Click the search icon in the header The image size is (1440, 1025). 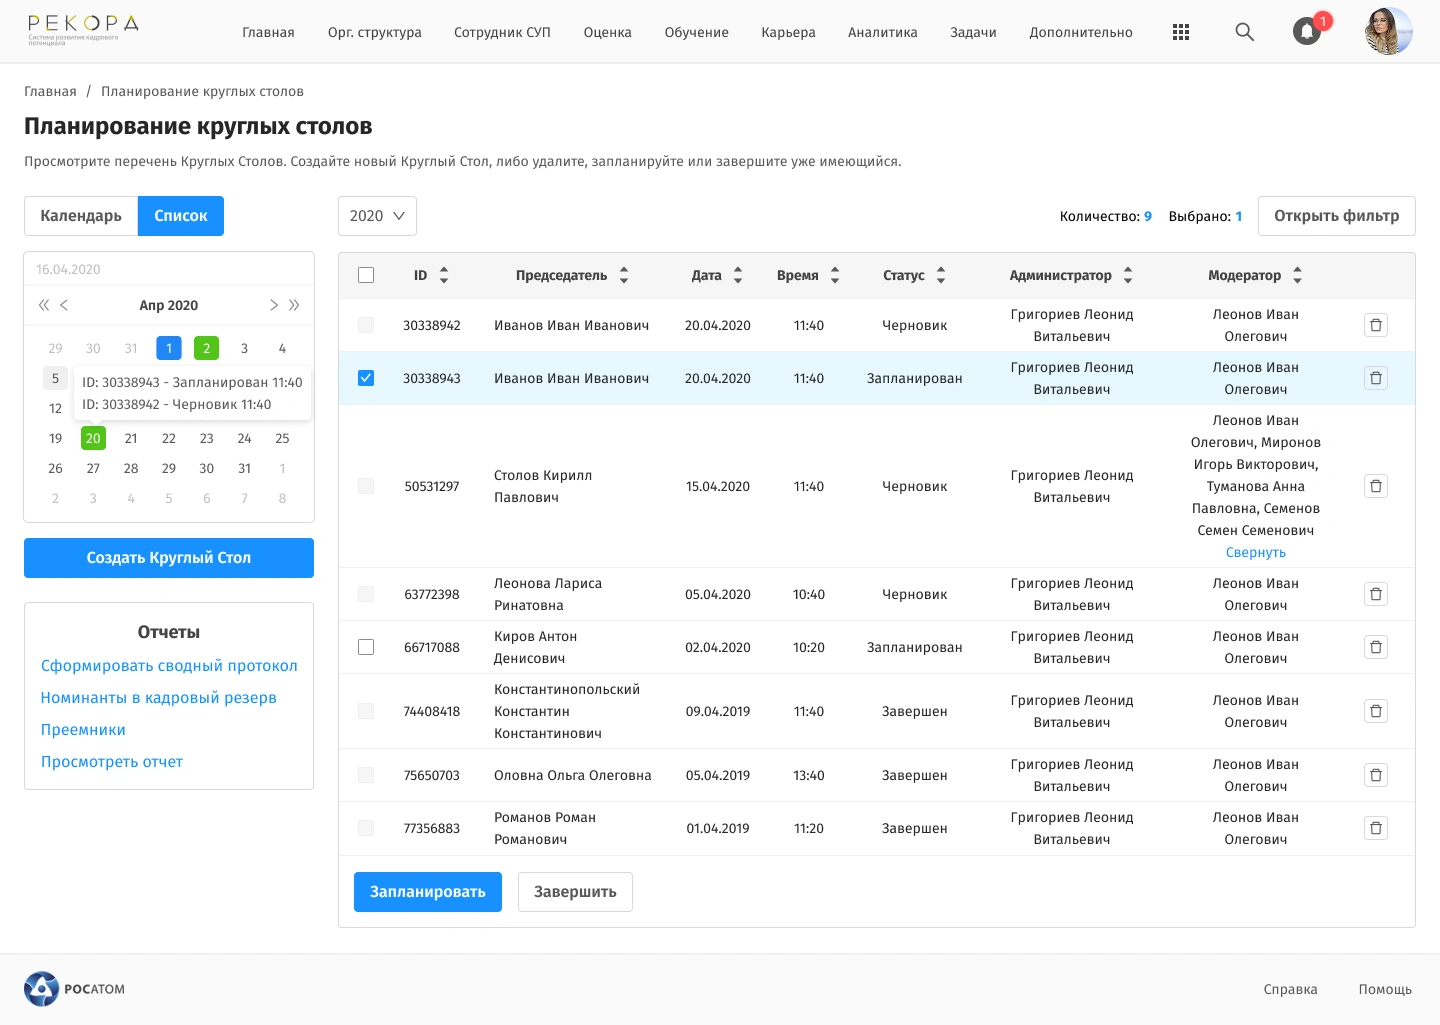point(1244,32)
